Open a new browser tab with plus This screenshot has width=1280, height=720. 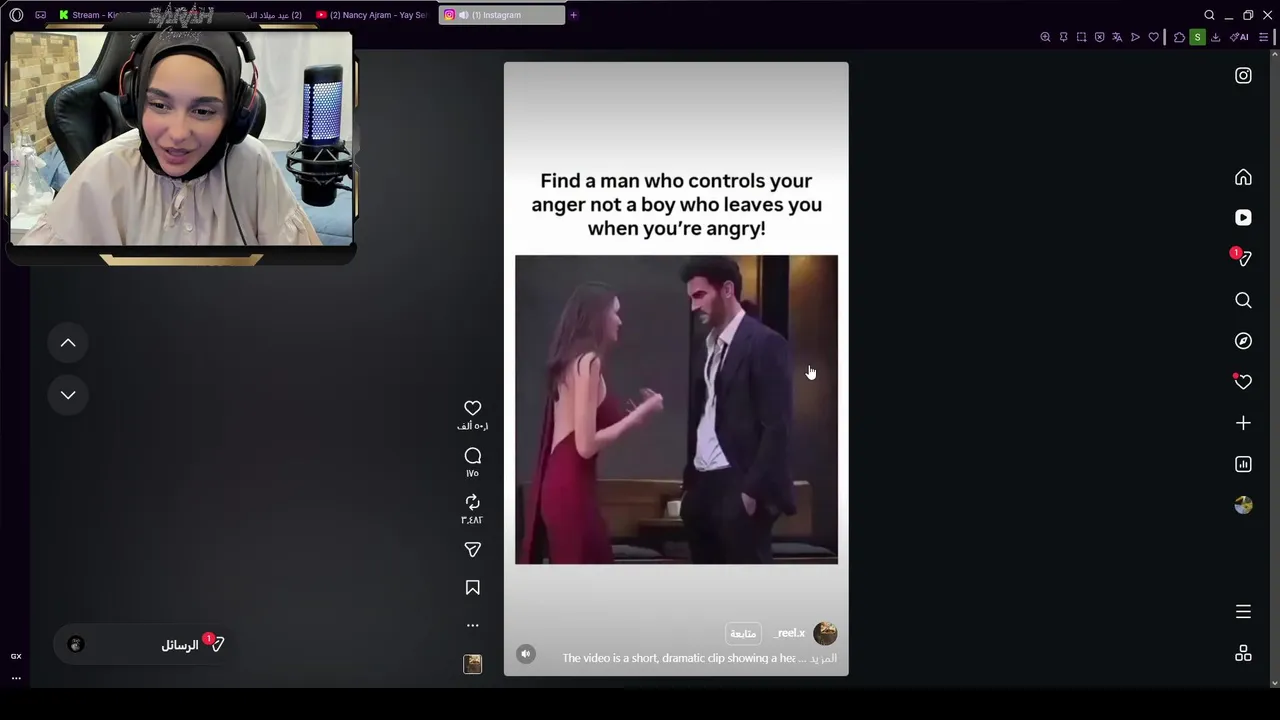[573, 15]
